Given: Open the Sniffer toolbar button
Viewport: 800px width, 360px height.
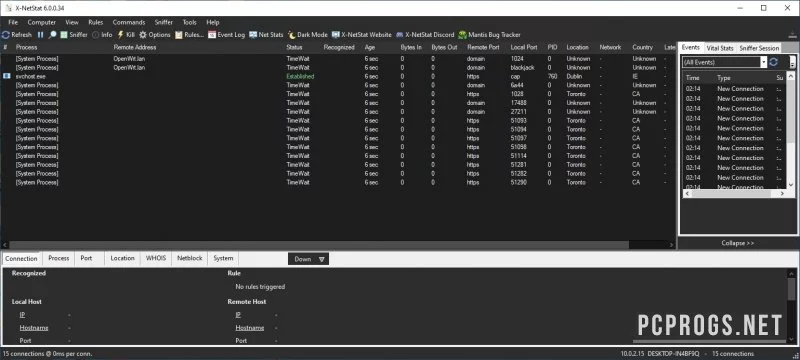Looking at the screenshot, I should tap(74, 35).
